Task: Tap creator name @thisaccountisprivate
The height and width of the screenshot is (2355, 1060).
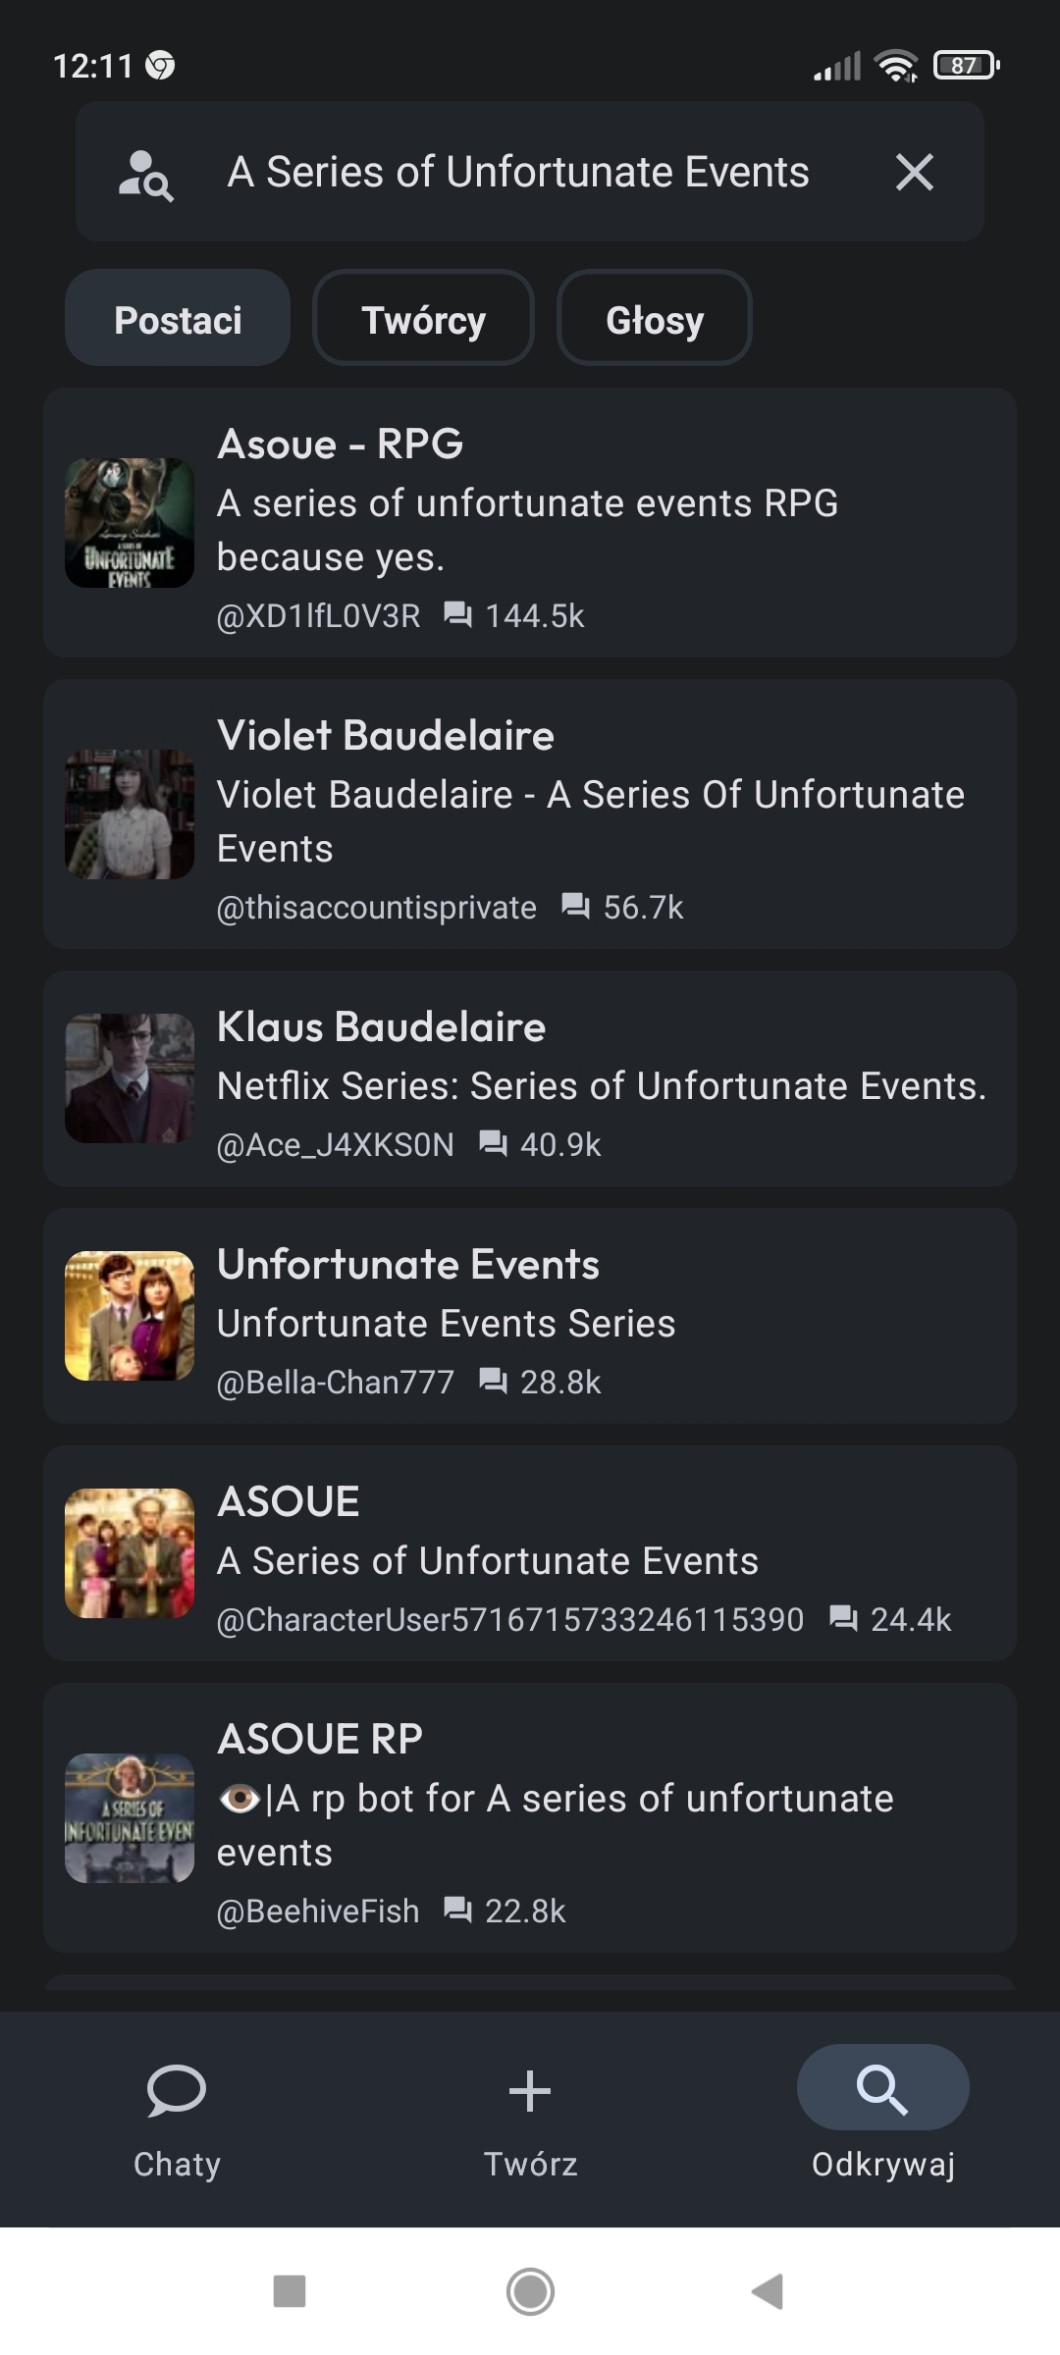Action: [376, 908]
